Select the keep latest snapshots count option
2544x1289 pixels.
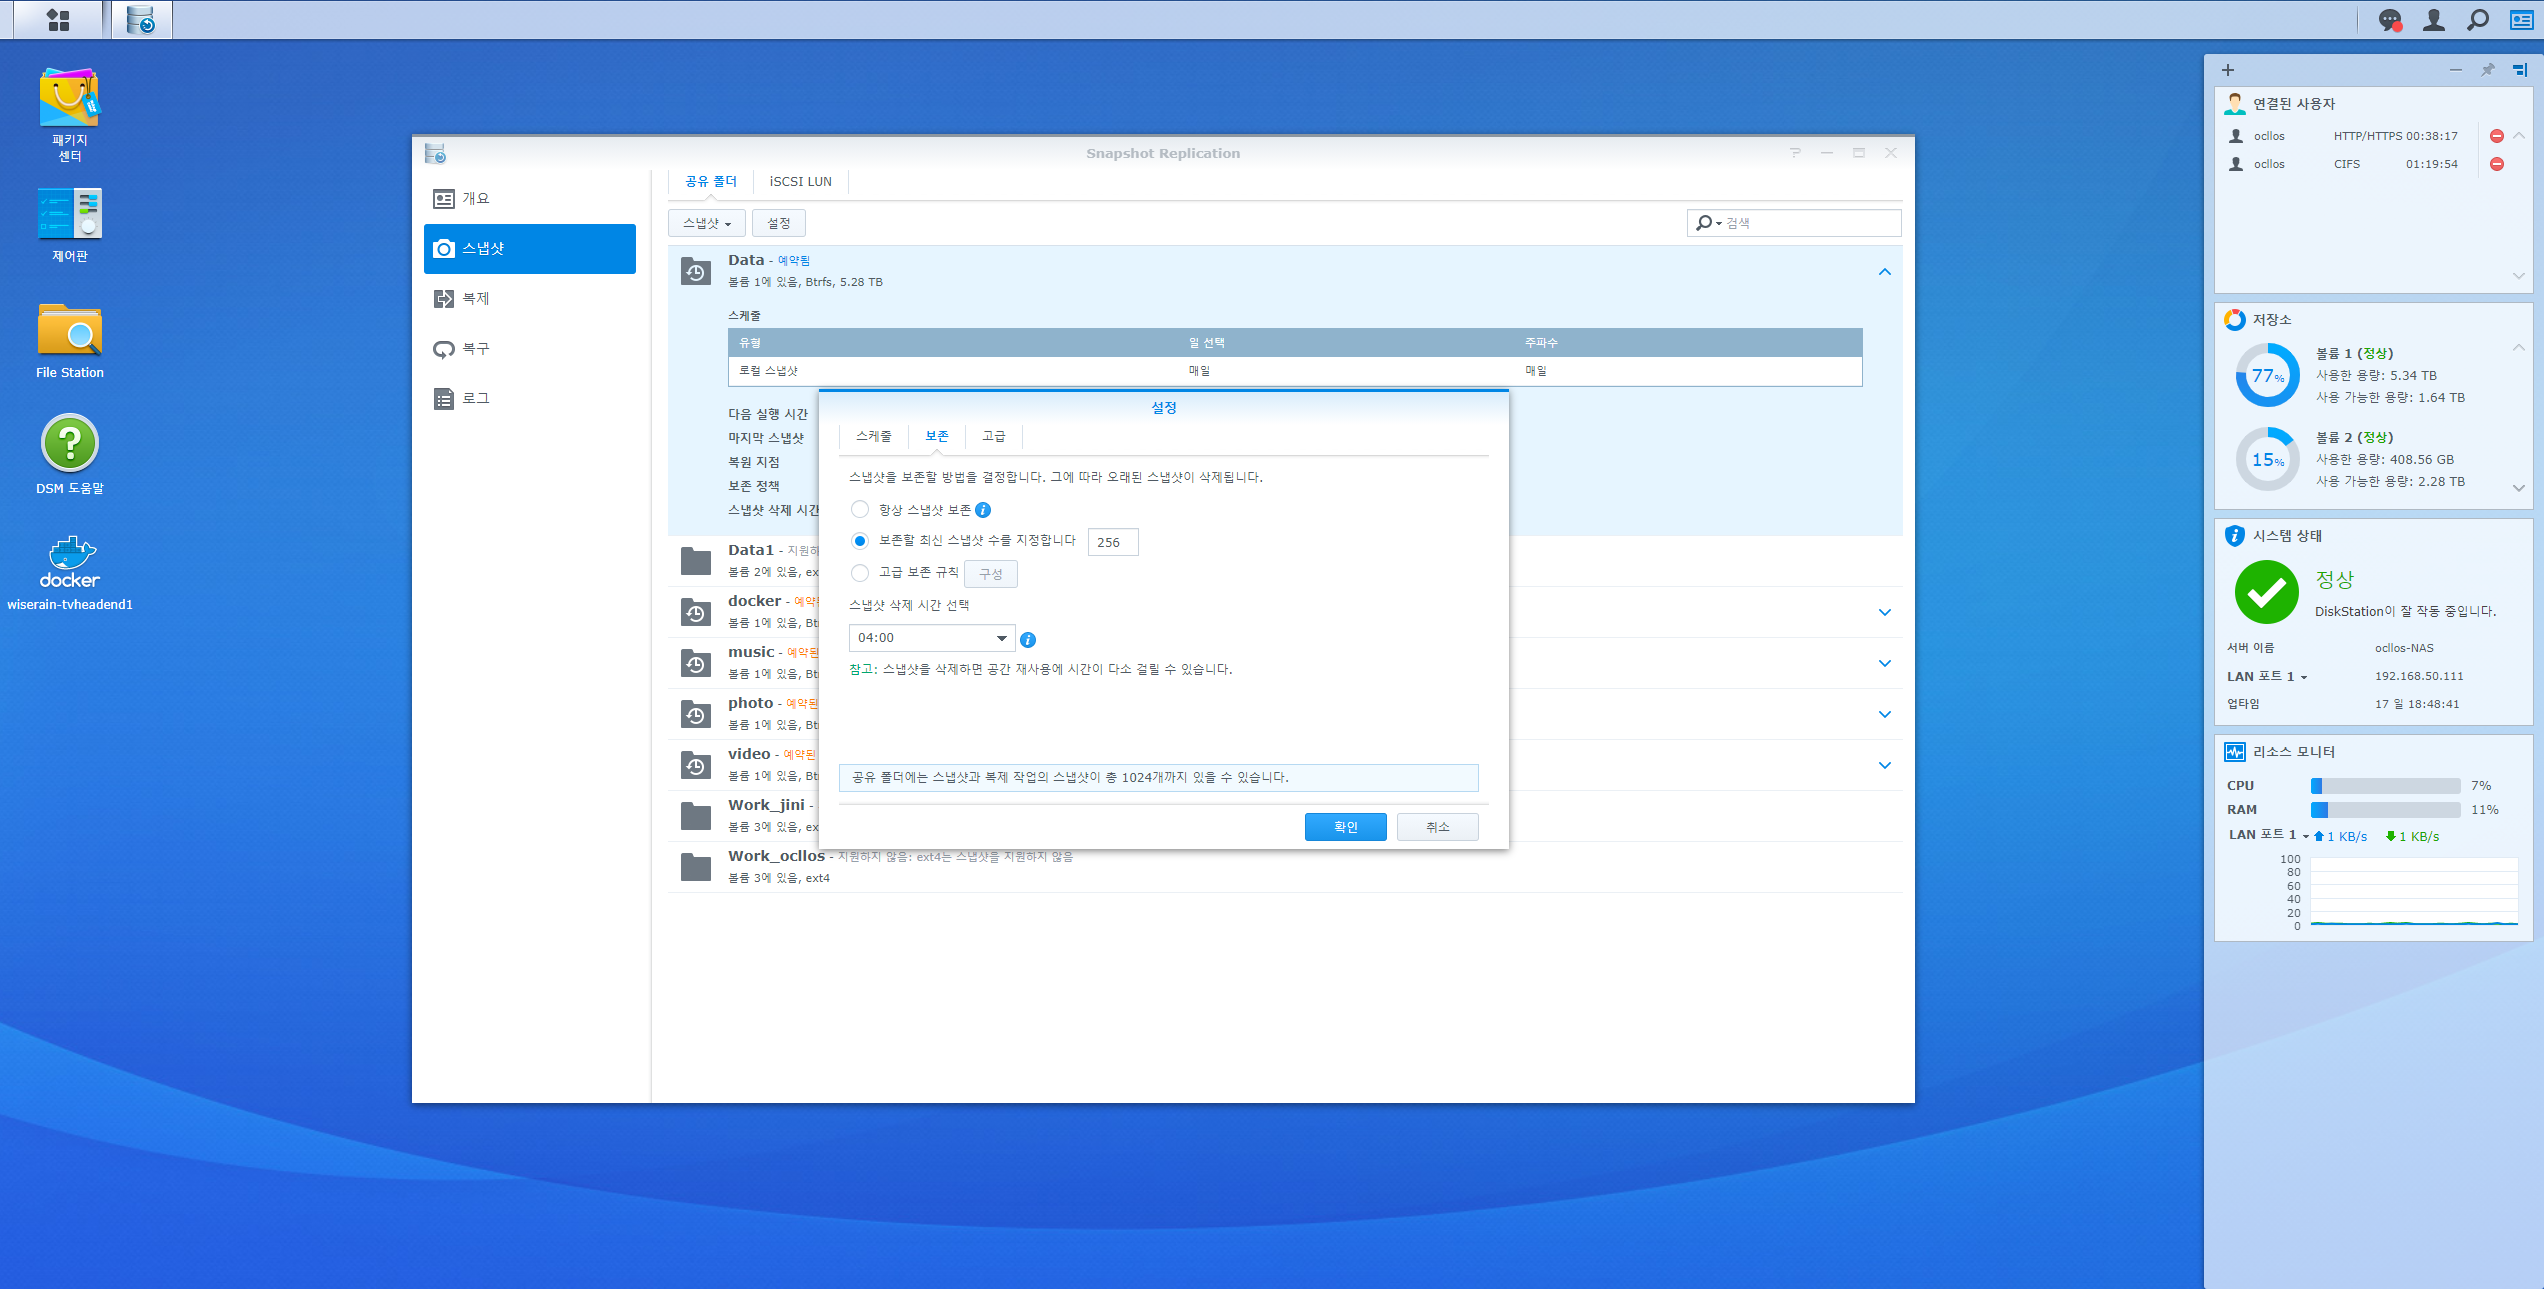click(859, 541)
